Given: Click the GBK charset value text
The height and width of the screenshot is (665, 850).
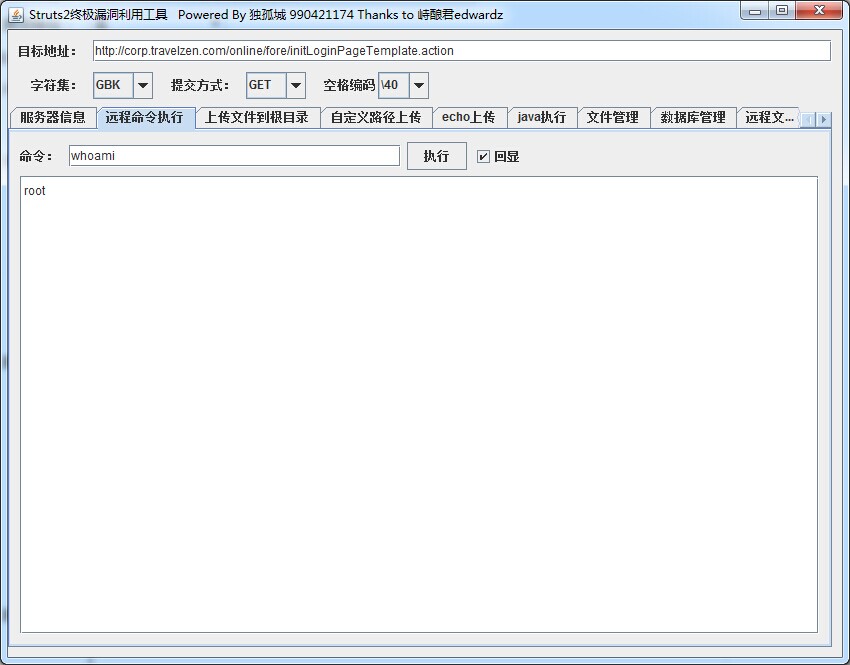Looking at the screenshot, I should coord(108,85).
